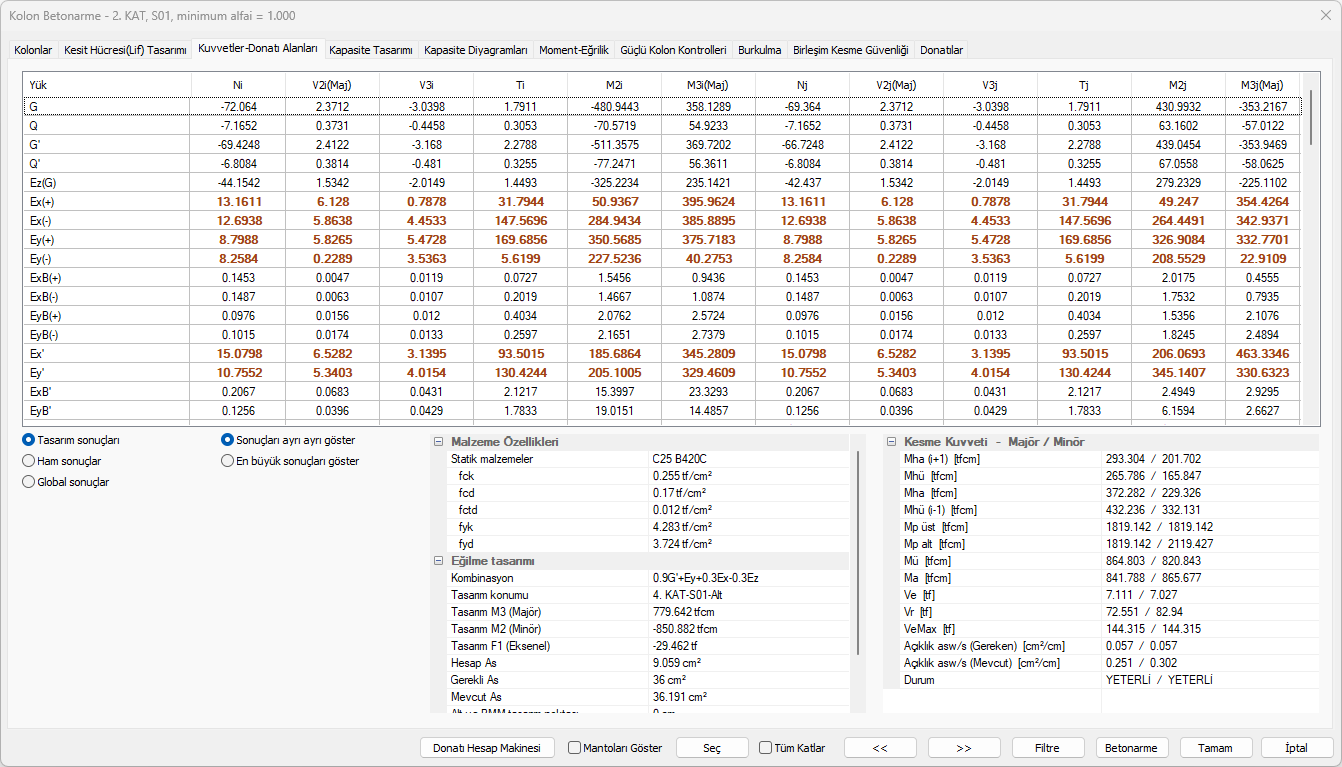
Task: Open the Donatılar tab
Action: (x=941, y=49)
